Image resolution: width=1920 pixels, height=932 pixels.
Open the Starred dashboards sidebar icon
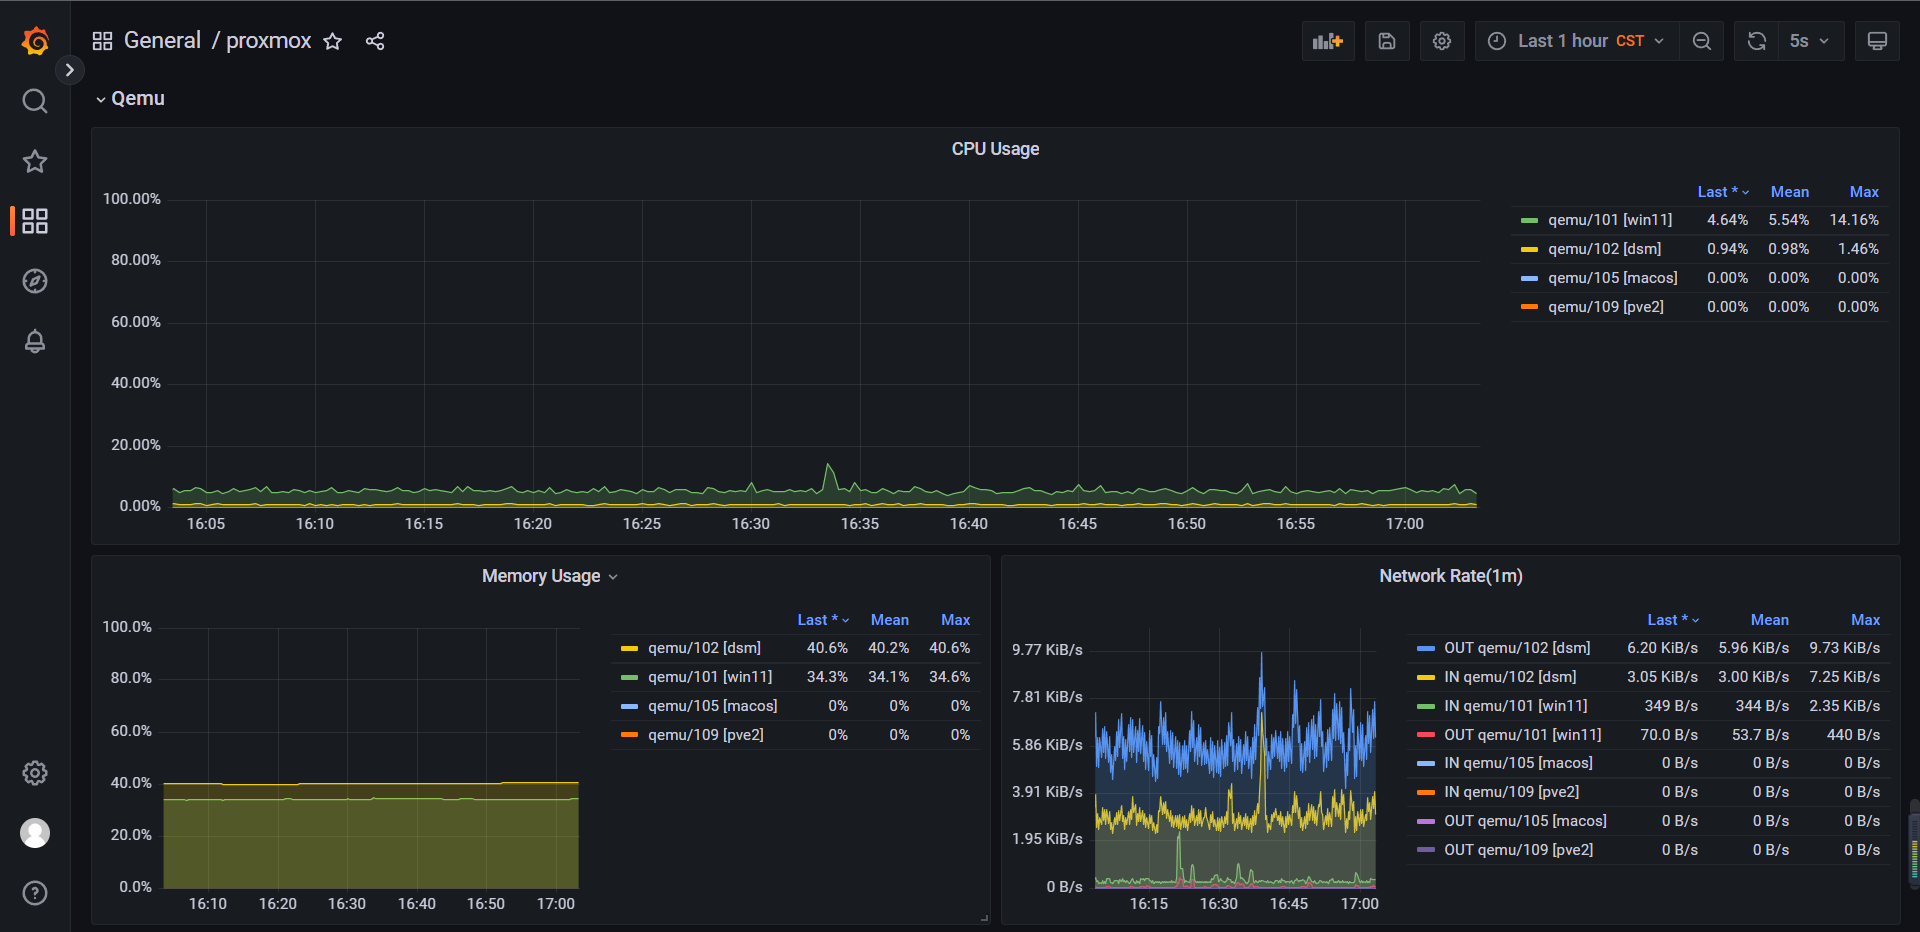(35, 161)
